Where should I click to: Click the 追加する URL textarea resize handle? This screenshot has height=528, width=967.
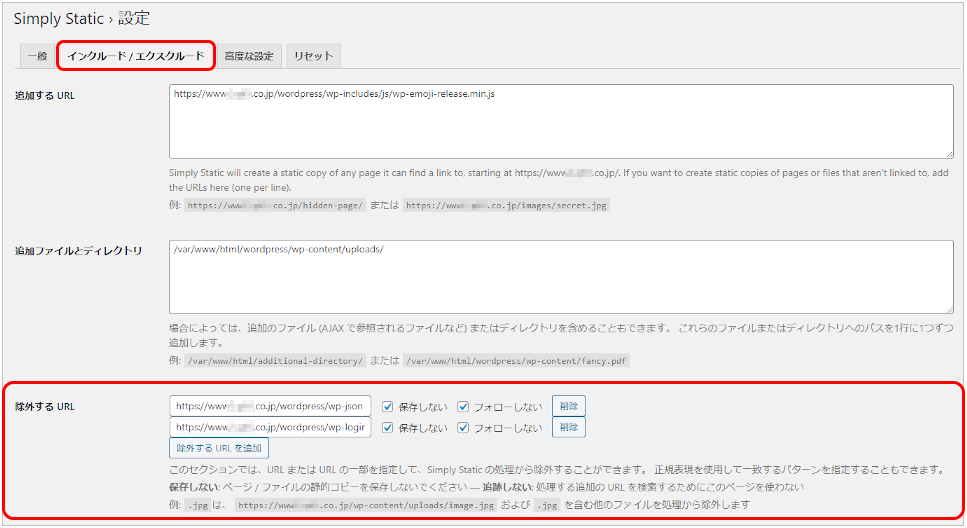pyautogui.click(x=949, y=154)
